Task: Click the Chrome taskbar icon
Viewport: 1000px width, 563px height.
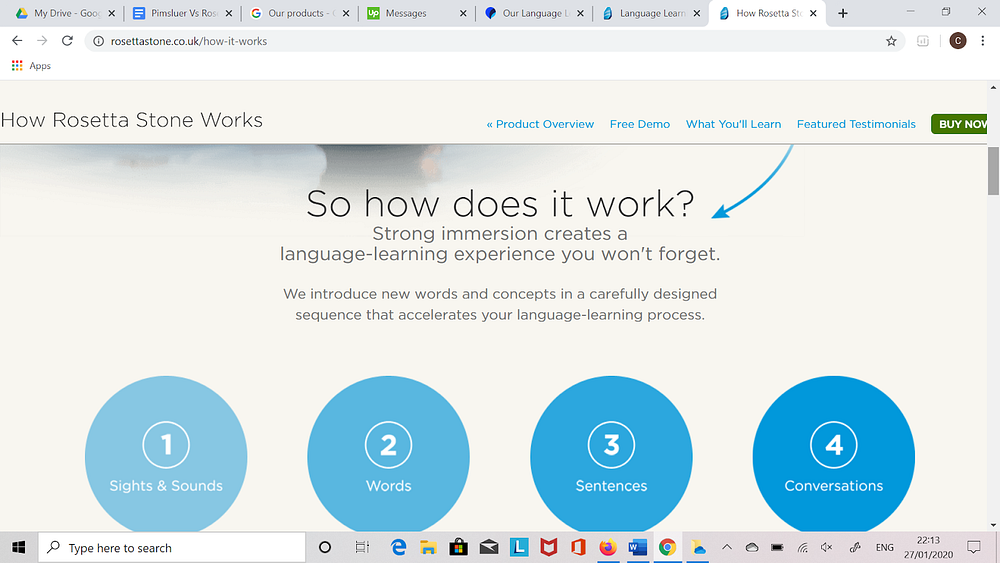Action: (x=668, y=547)
